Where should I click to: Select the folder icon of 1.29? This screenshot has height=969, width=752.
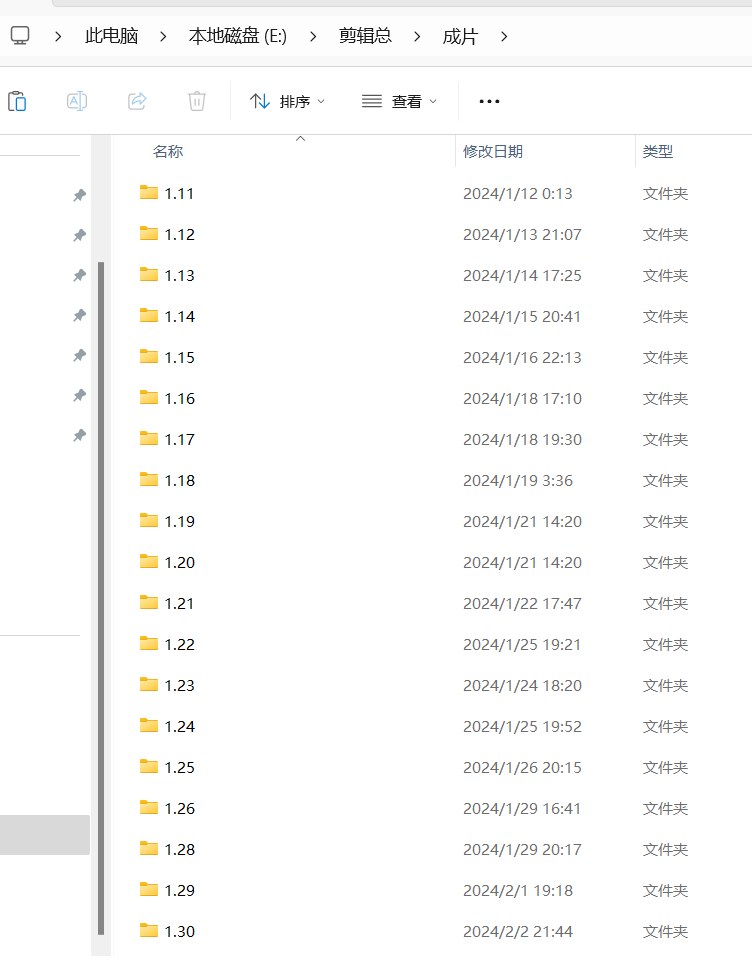tap(148, 889)
